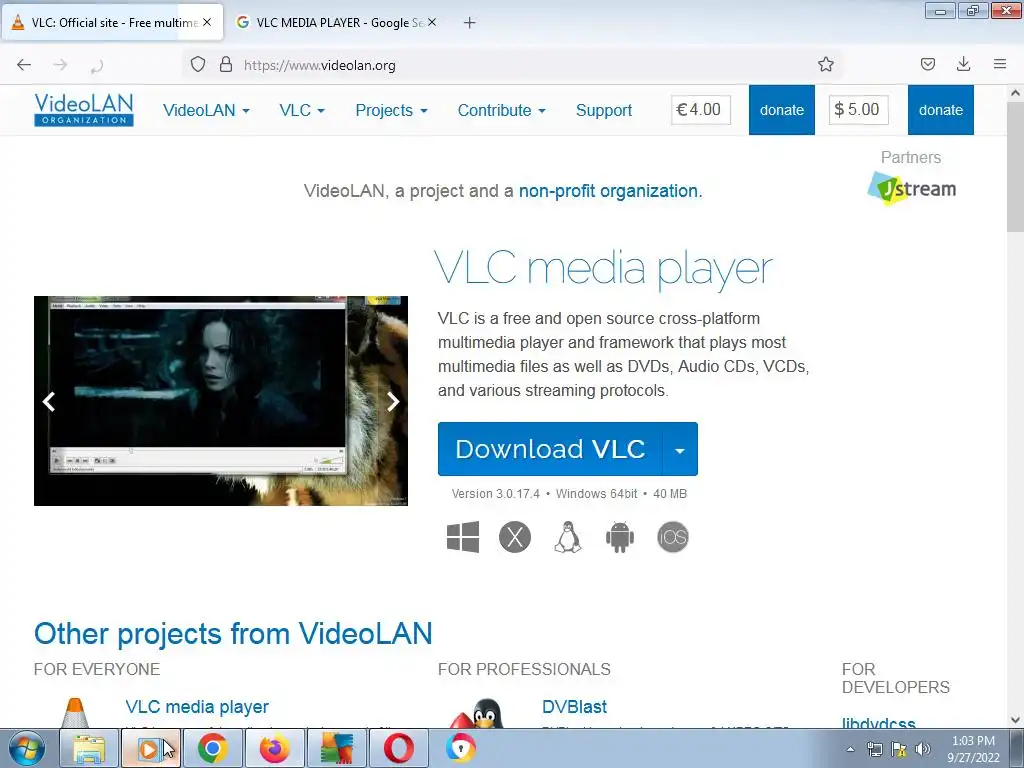Open the VLC media player project link
This screenshot has width=1024, height=768.
pyautogui.click(x=197, y=707)
